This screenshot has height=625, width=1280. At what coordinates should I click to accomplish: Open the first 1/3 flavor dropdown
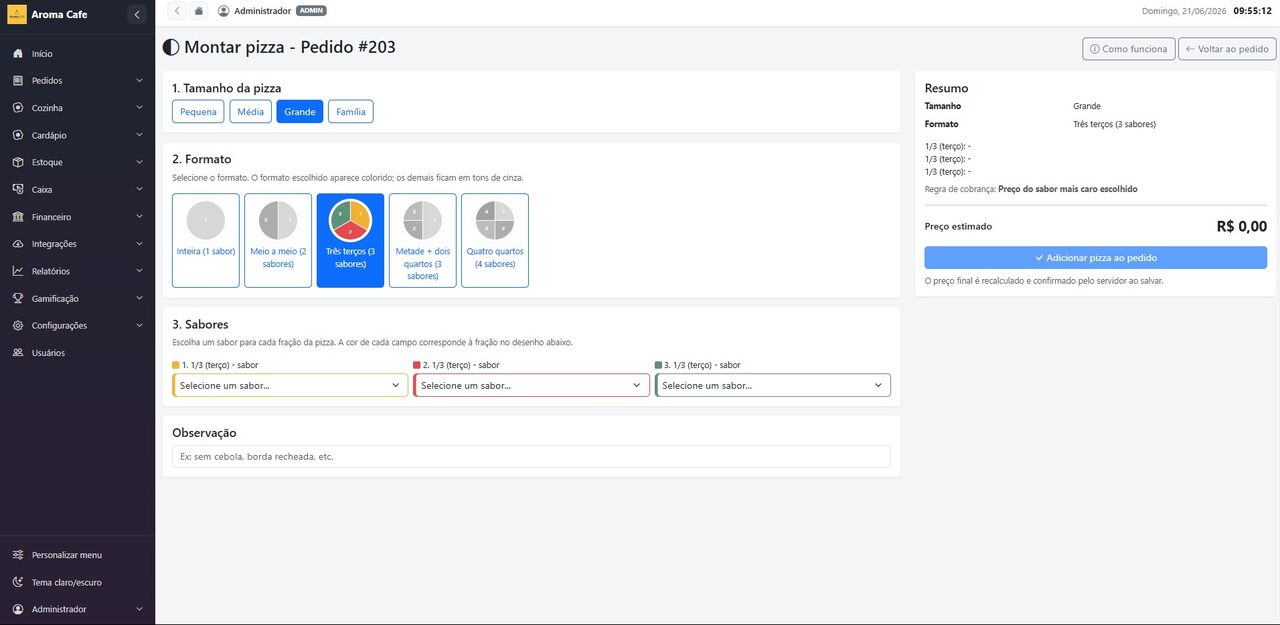pos(290,385)
